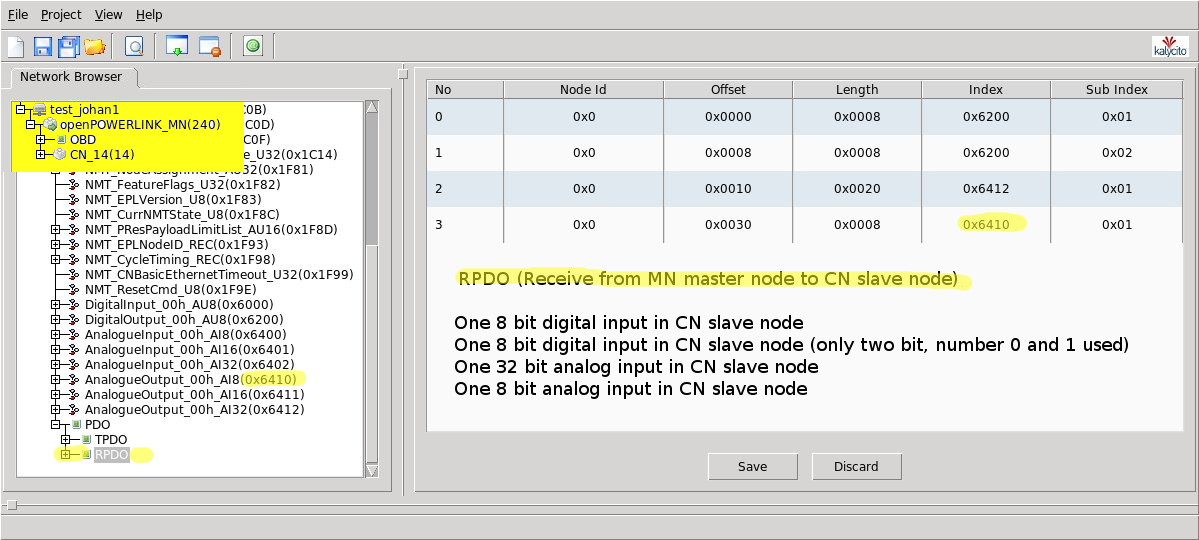Image resolution: width=1199 pixels, height=540 pixels.
Task: Click the Index column header
Action: coord(986,89)
